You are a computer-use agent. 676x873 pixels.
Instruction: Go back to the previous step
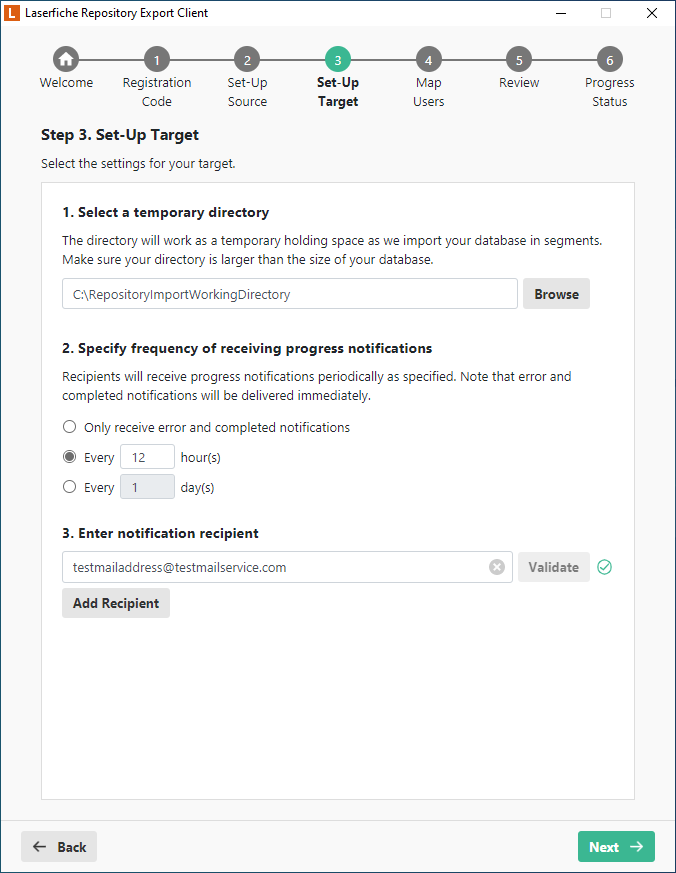pyautogui.click(x=58, y=846)
